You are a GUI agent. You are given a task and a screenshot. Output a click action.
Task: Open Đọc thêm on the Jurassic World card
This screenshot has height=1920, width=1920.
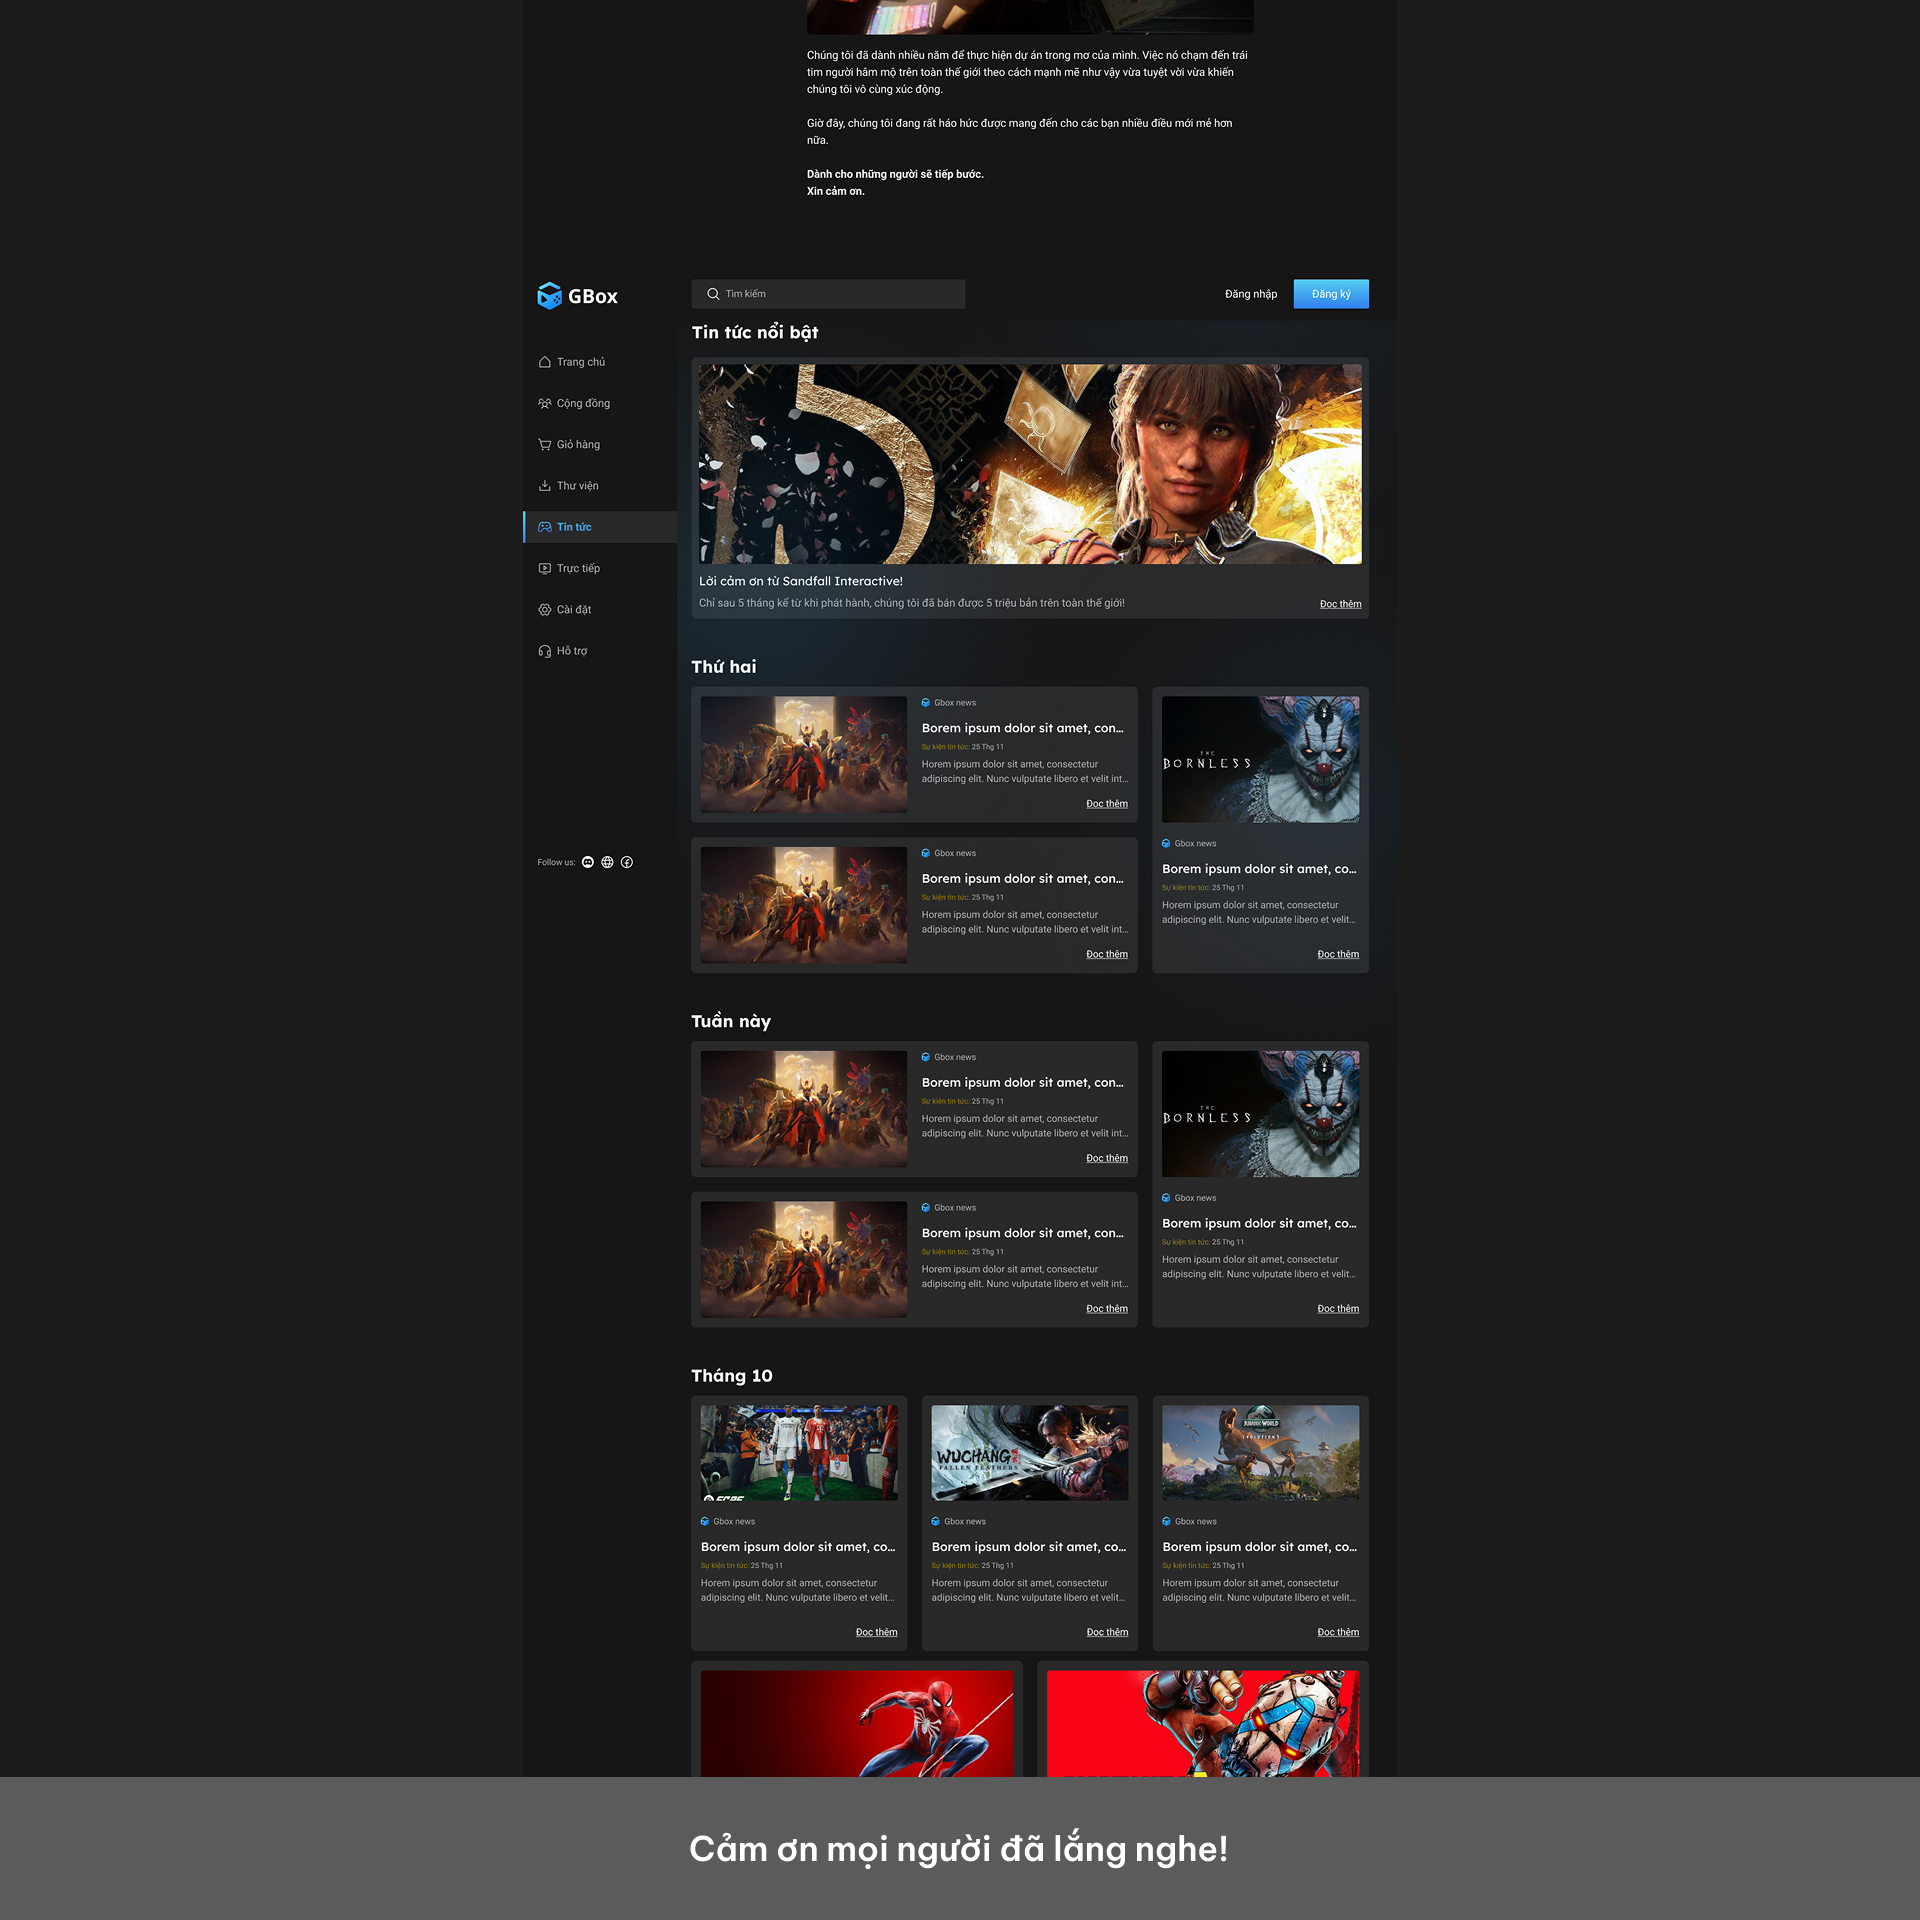1338,1632
